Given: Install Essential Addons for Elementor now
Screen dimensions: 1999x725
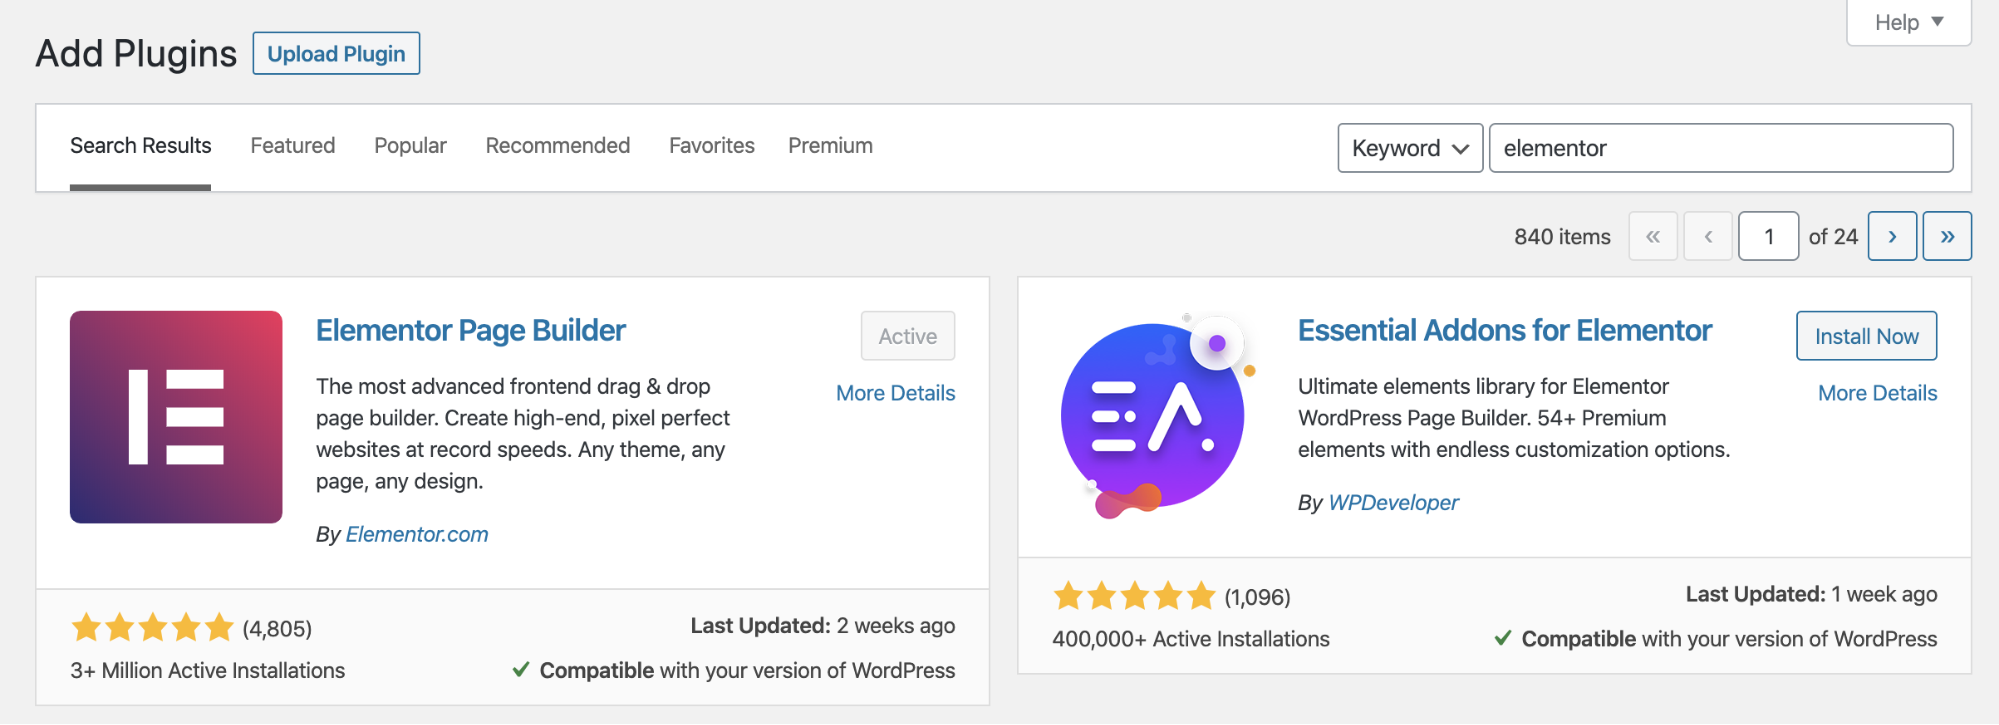Looking at the screenshot, I should tap(1867, 336).
